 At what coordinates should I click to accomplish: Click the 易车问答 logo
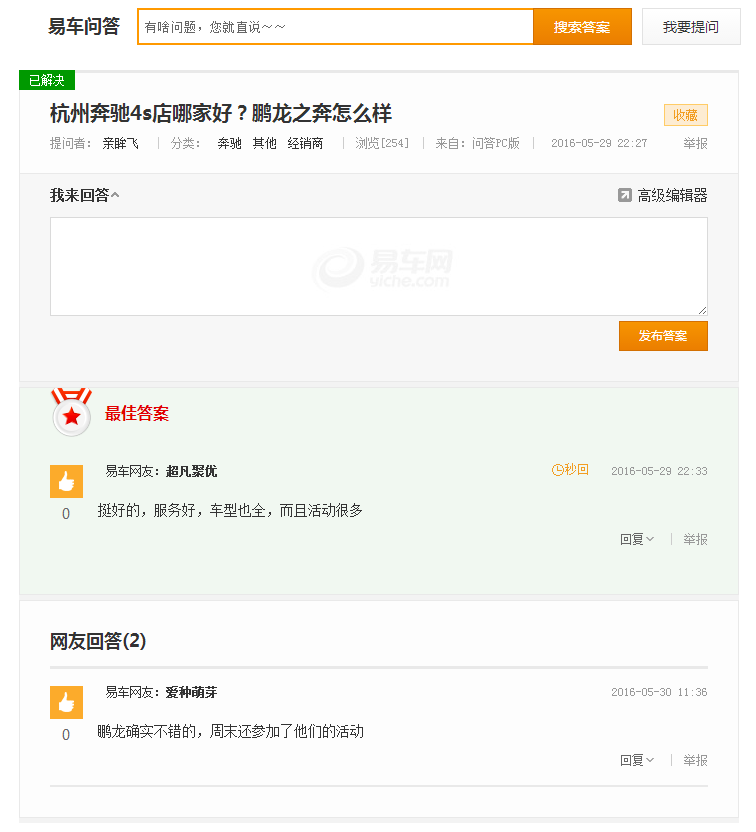point(84,27)
